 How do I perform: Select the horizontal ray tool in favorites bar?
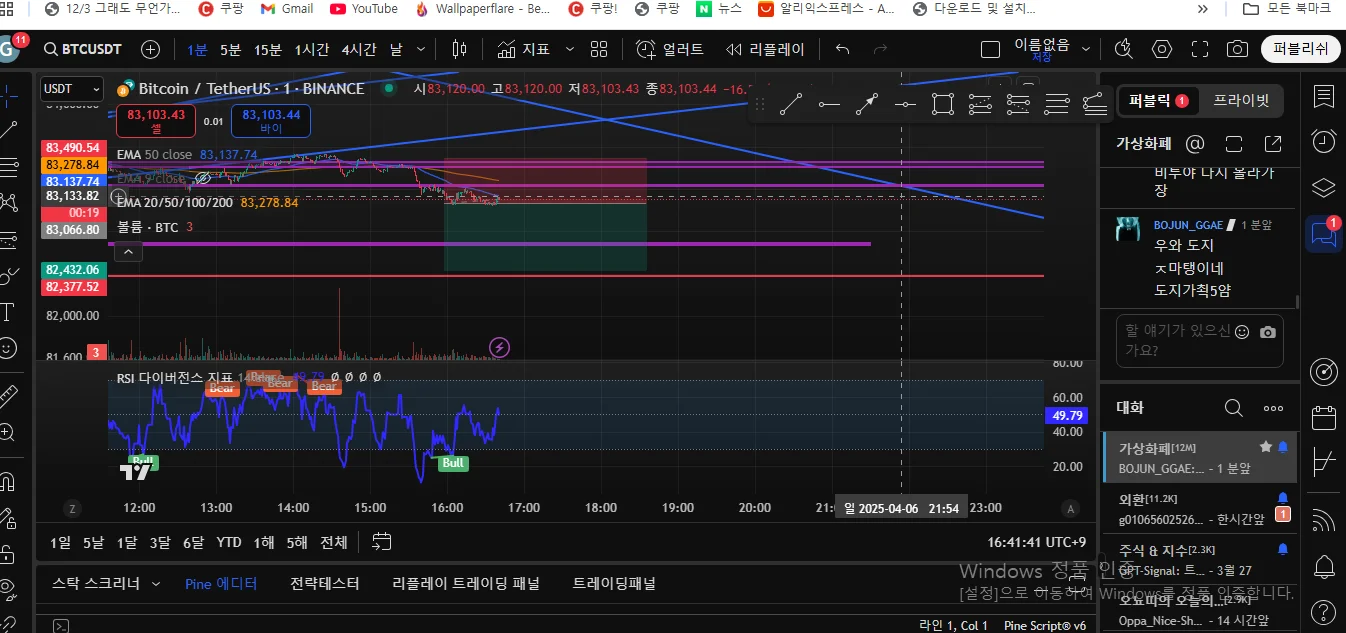829,103
